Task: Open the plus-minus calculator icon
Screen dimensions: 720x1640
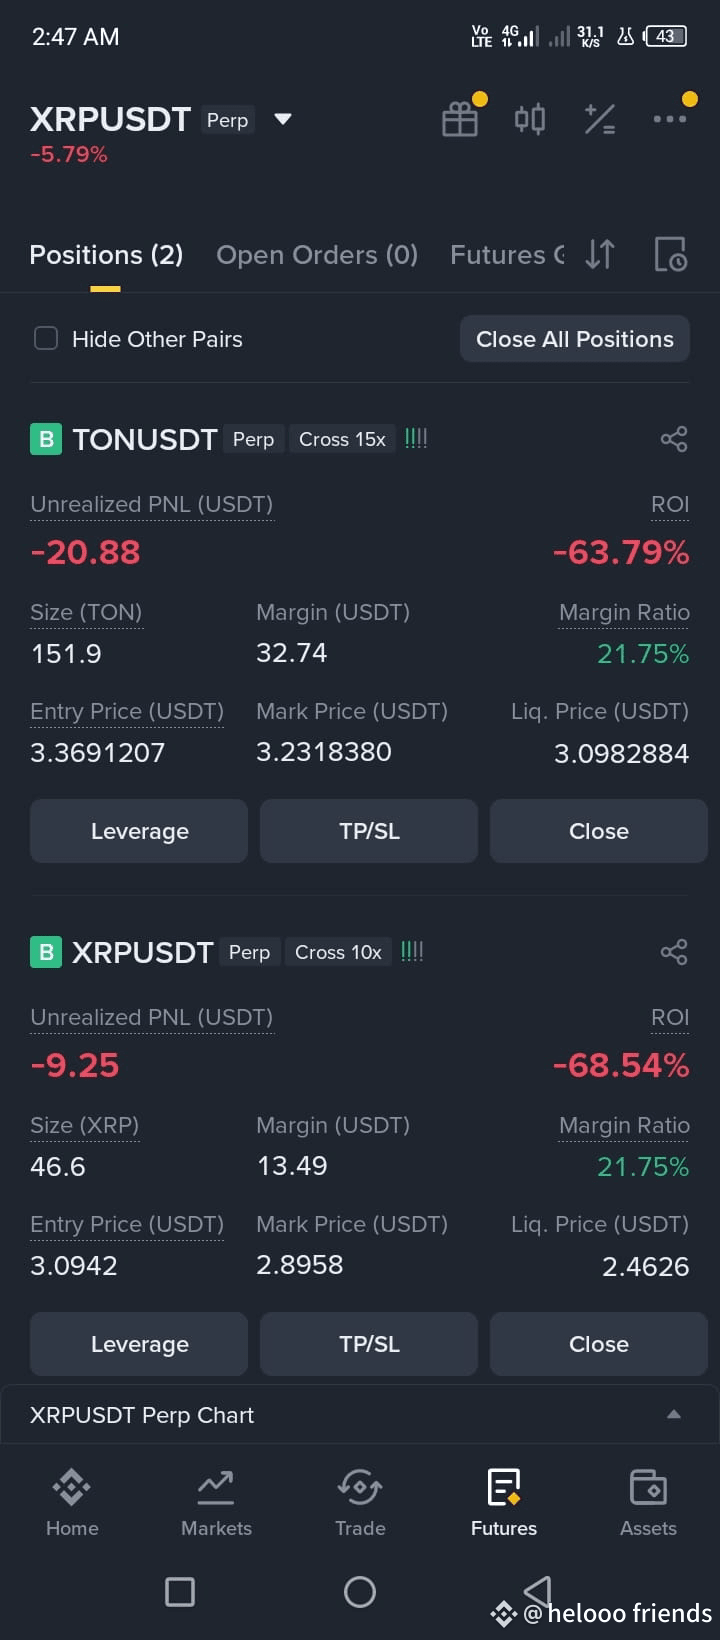Action: click(x=599, y=119)
